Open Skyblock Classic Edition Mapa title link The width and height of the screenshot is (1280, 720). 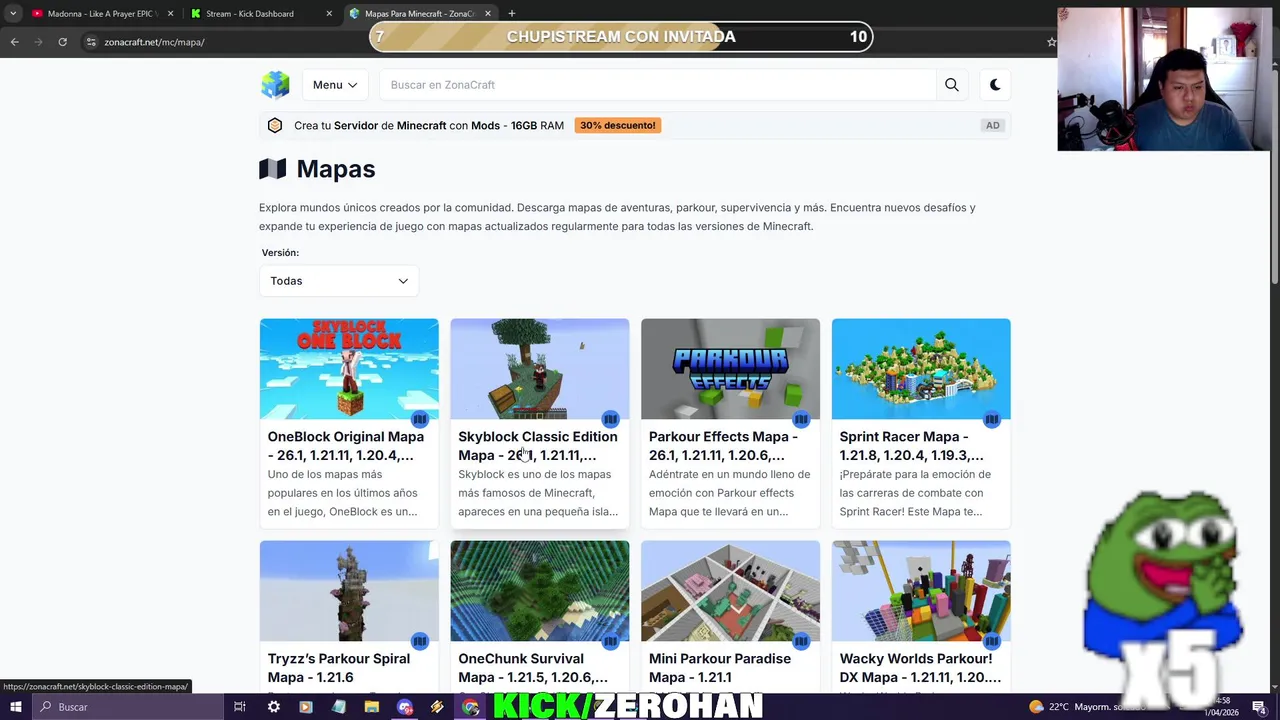coord(538,446)
